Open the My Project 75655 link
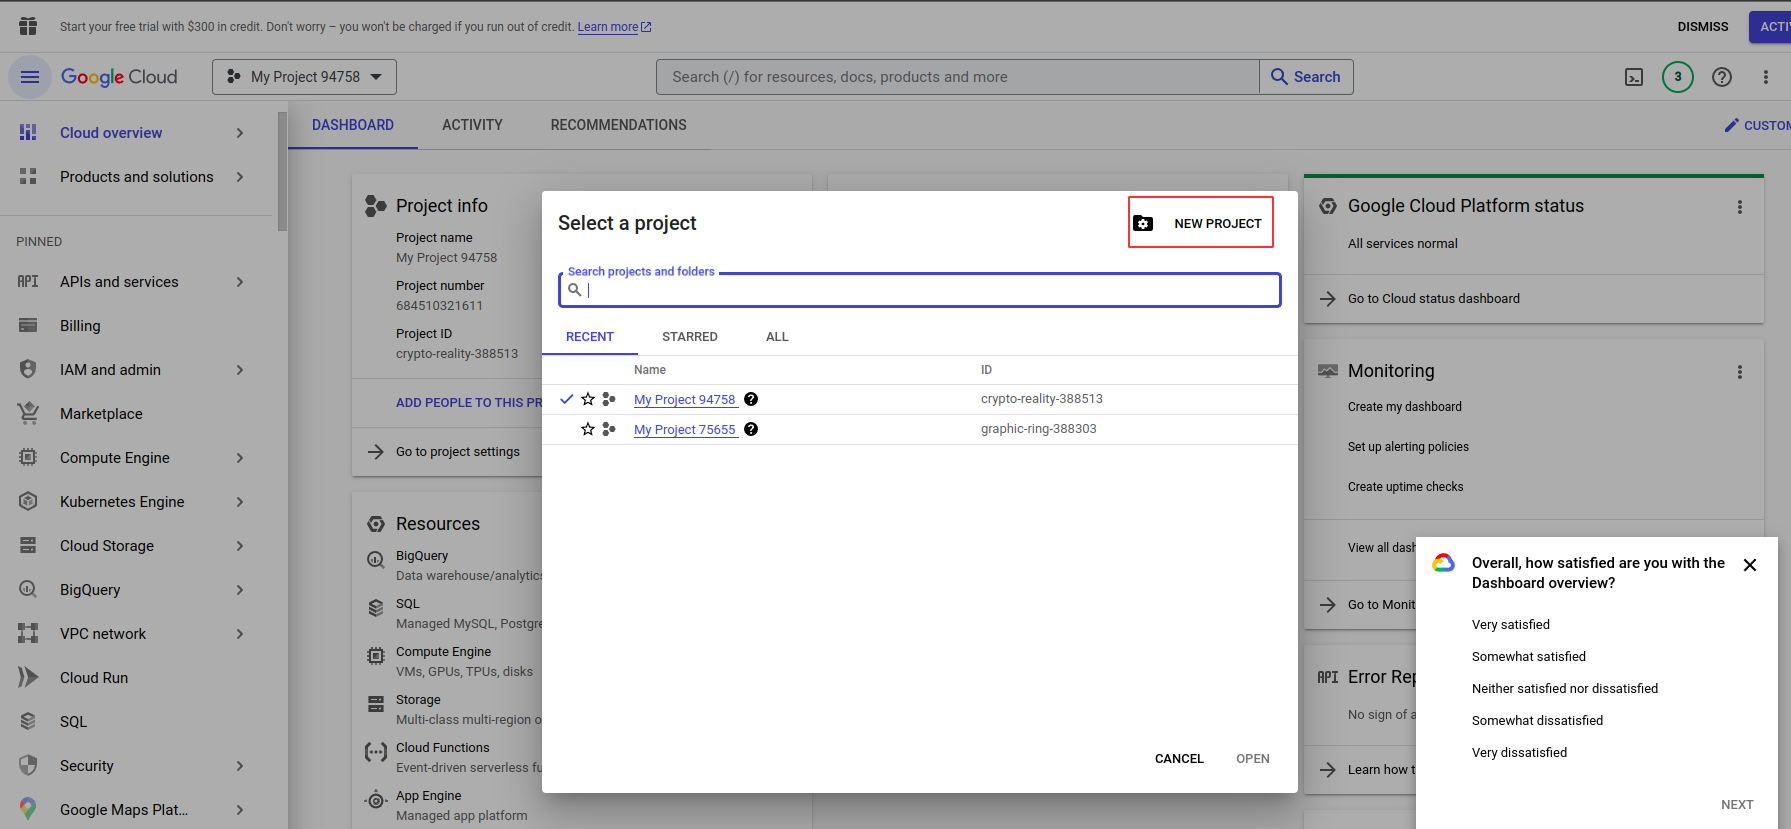The image size is (1791, 829). point(685,430)
